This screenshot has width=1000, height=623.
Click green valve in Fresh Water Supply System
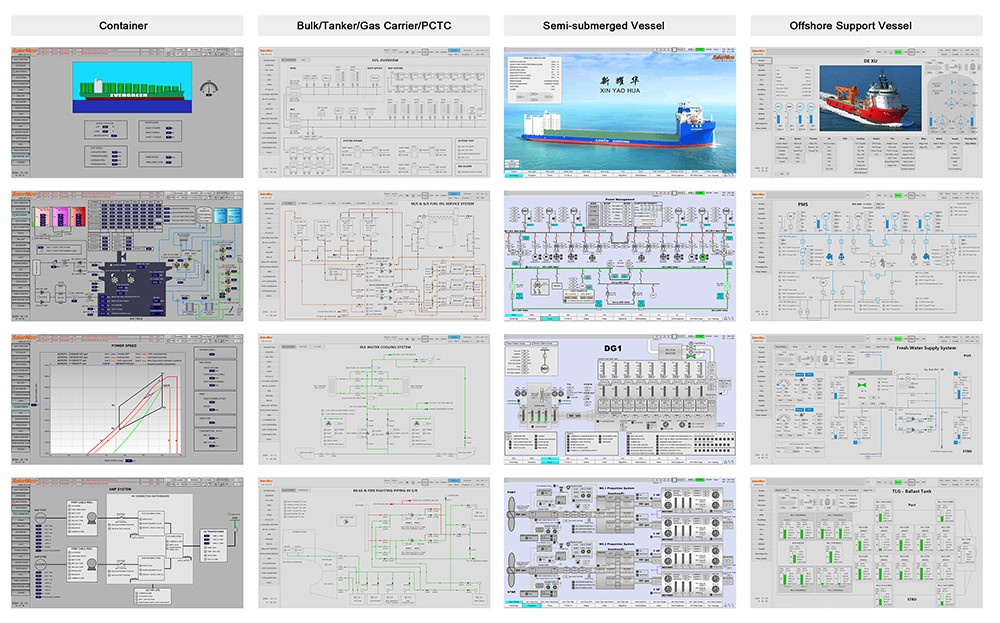pos(860,385)
